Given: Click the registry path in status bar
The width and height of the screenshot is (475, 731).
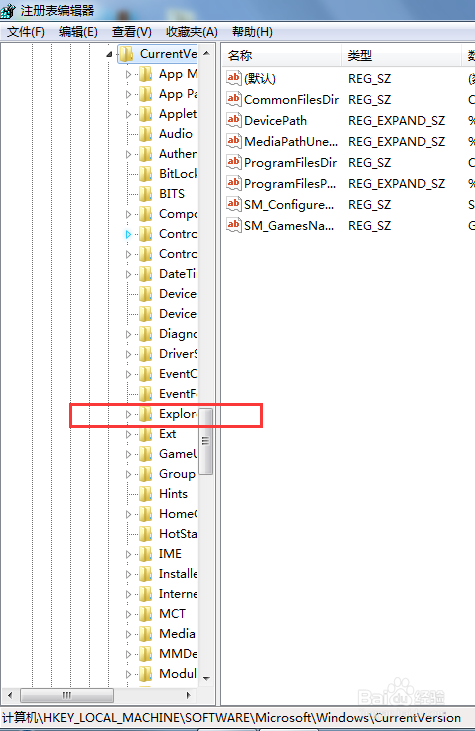Looking at the screenshot, I should tap(231, 717).
